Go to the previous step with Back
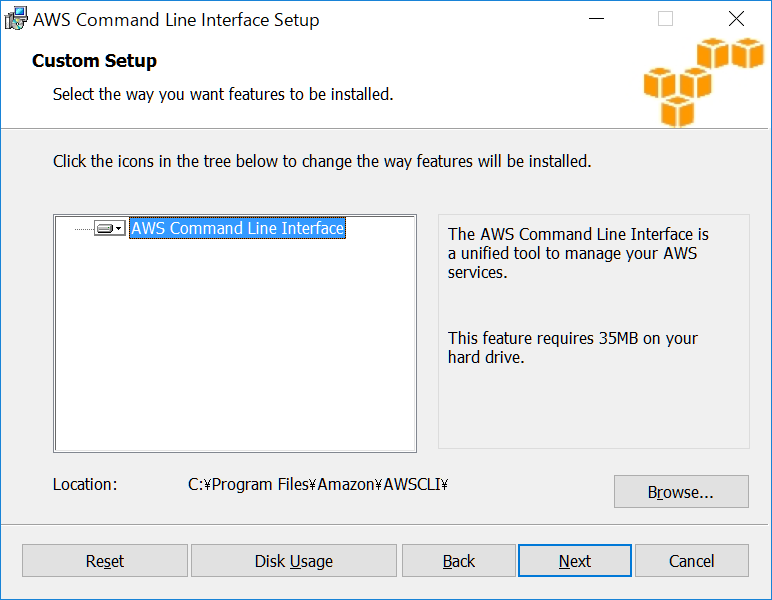The width and height of the screenshot is (772, 600). [458, 561]
